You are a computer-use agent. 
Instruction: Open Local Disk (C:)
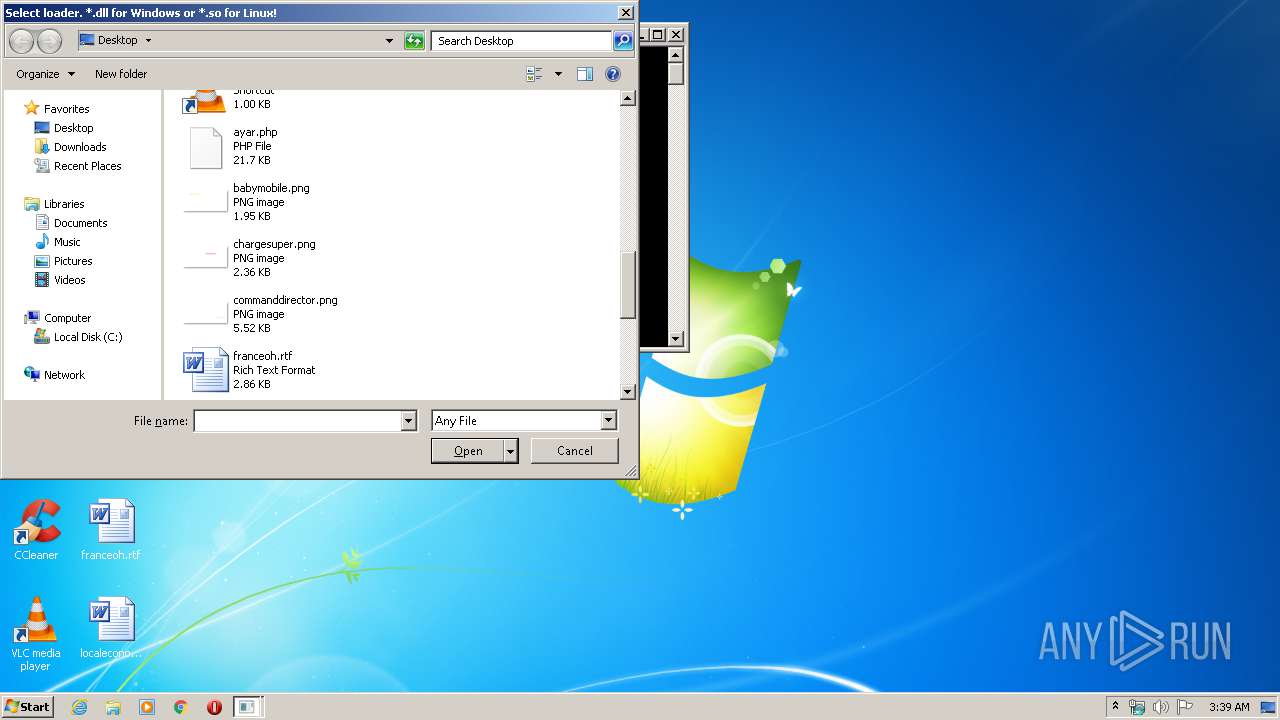point(88,337)
